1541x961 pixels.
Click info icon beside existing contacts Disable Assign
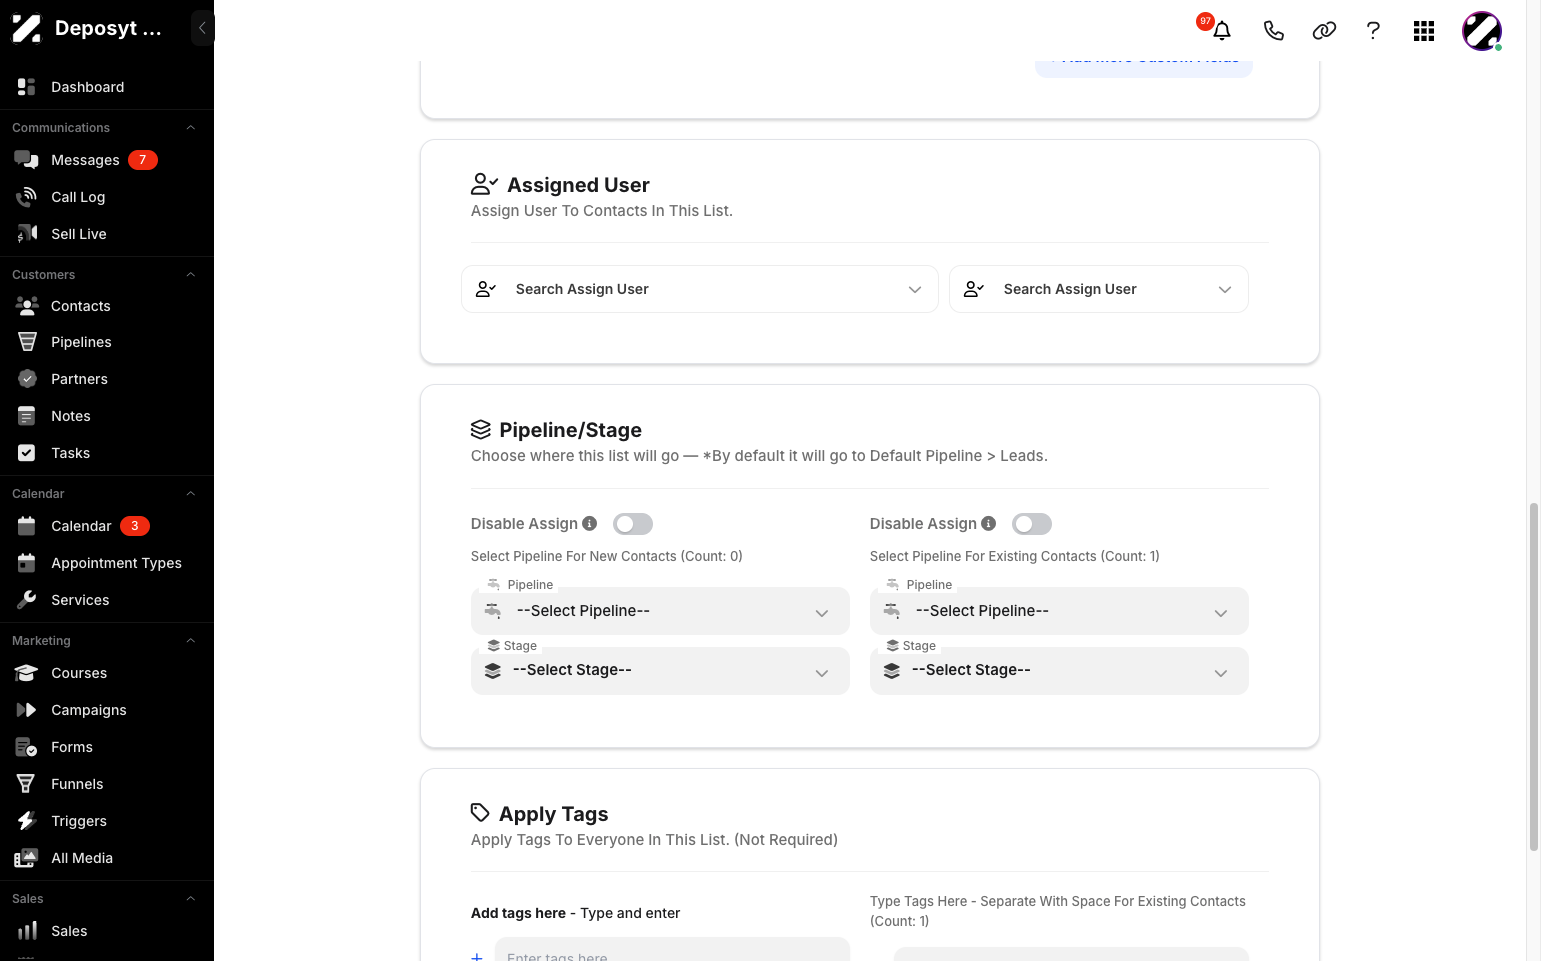(x=989, y=524)
